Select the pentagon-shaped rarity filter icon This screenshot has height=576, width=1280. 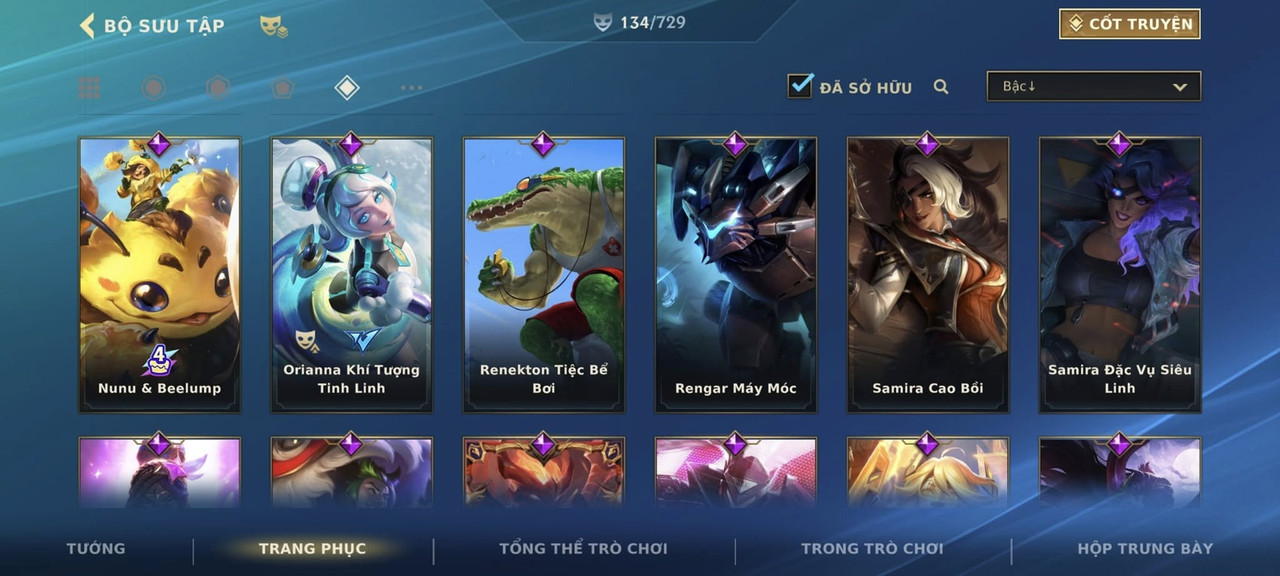(x=282, y=88)
